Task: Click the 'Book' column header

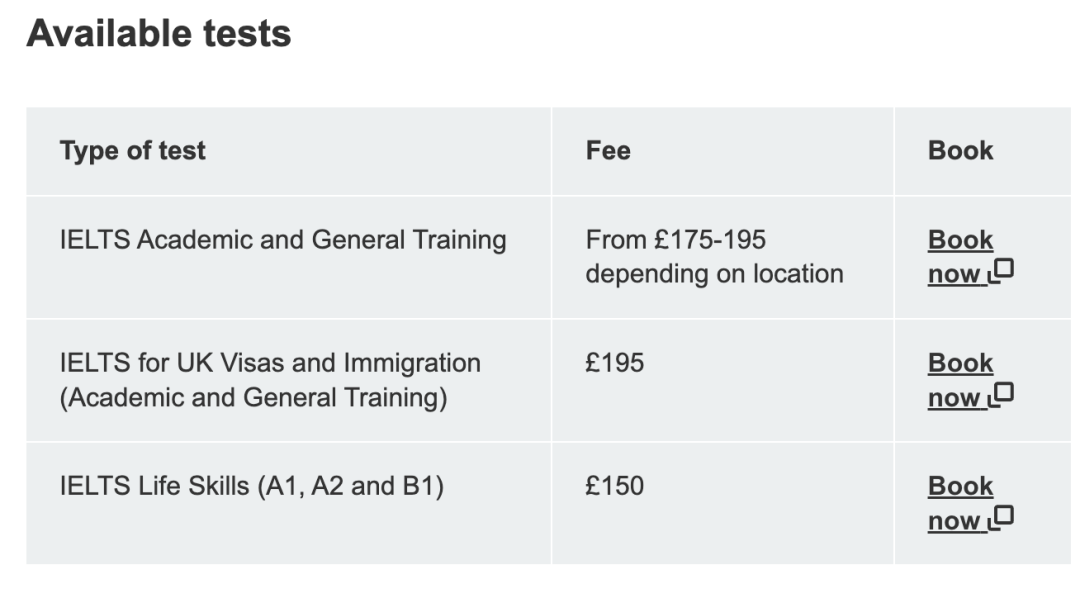Action: click(960, 151)
